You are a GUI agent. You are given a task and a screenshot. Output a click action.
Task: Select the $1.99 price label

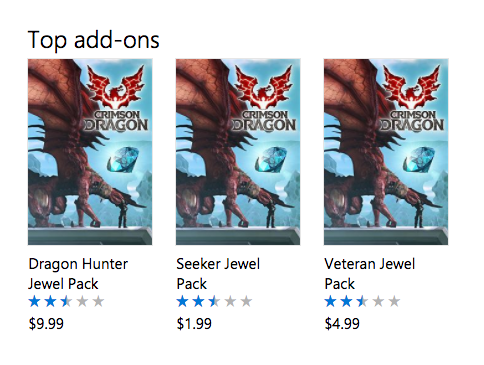click(x=194, y=324)
